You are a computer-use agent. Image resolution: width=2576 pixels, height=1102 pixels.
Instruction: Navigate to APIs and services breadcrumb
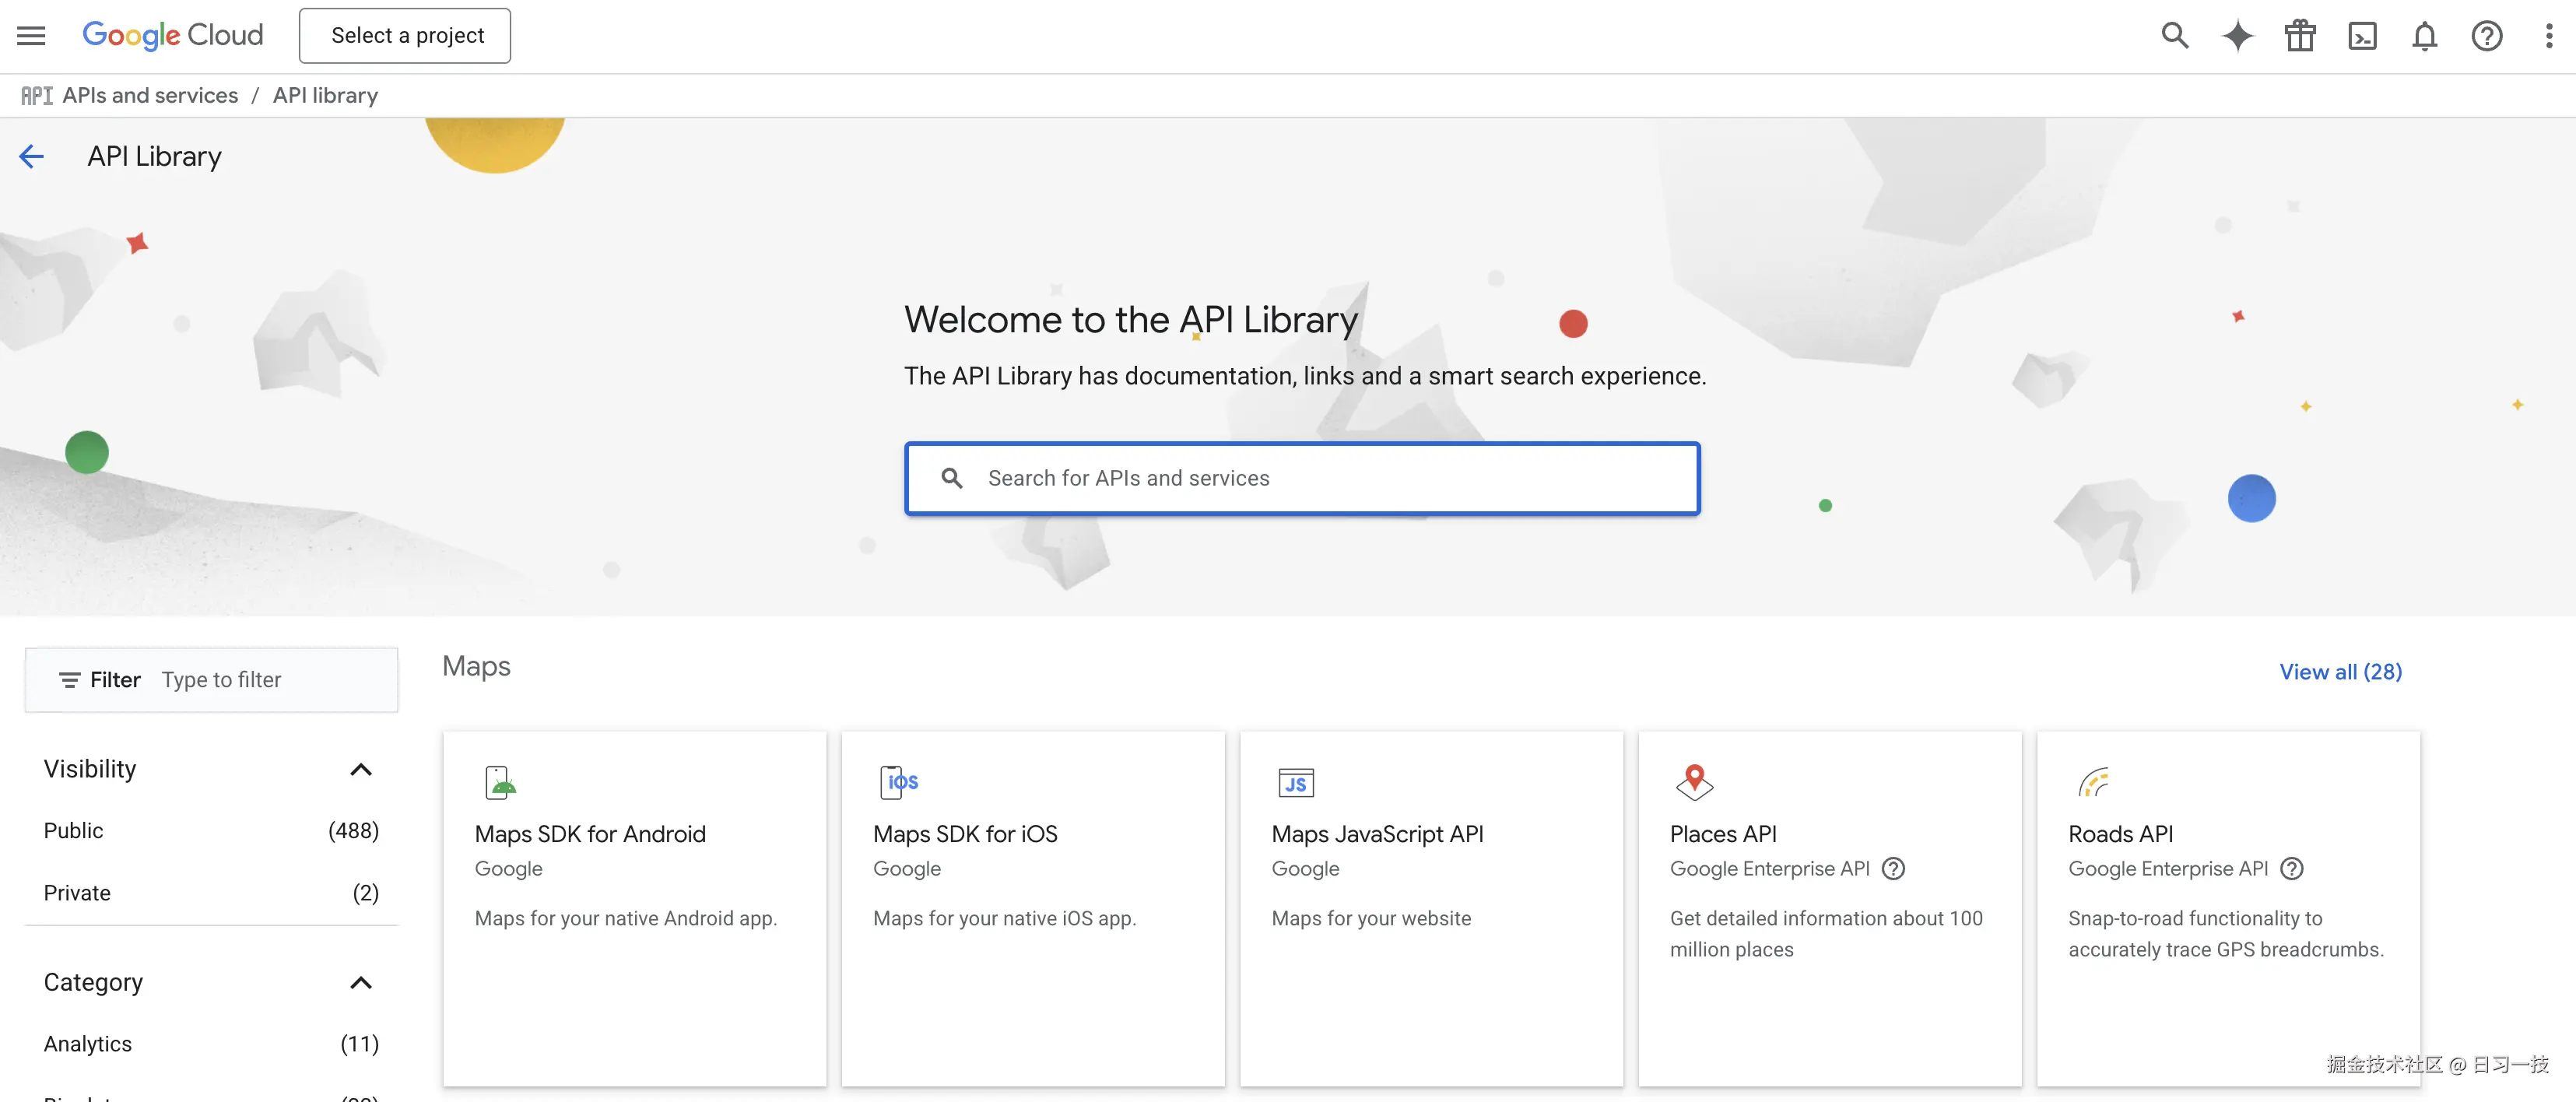tap(149, 94)
